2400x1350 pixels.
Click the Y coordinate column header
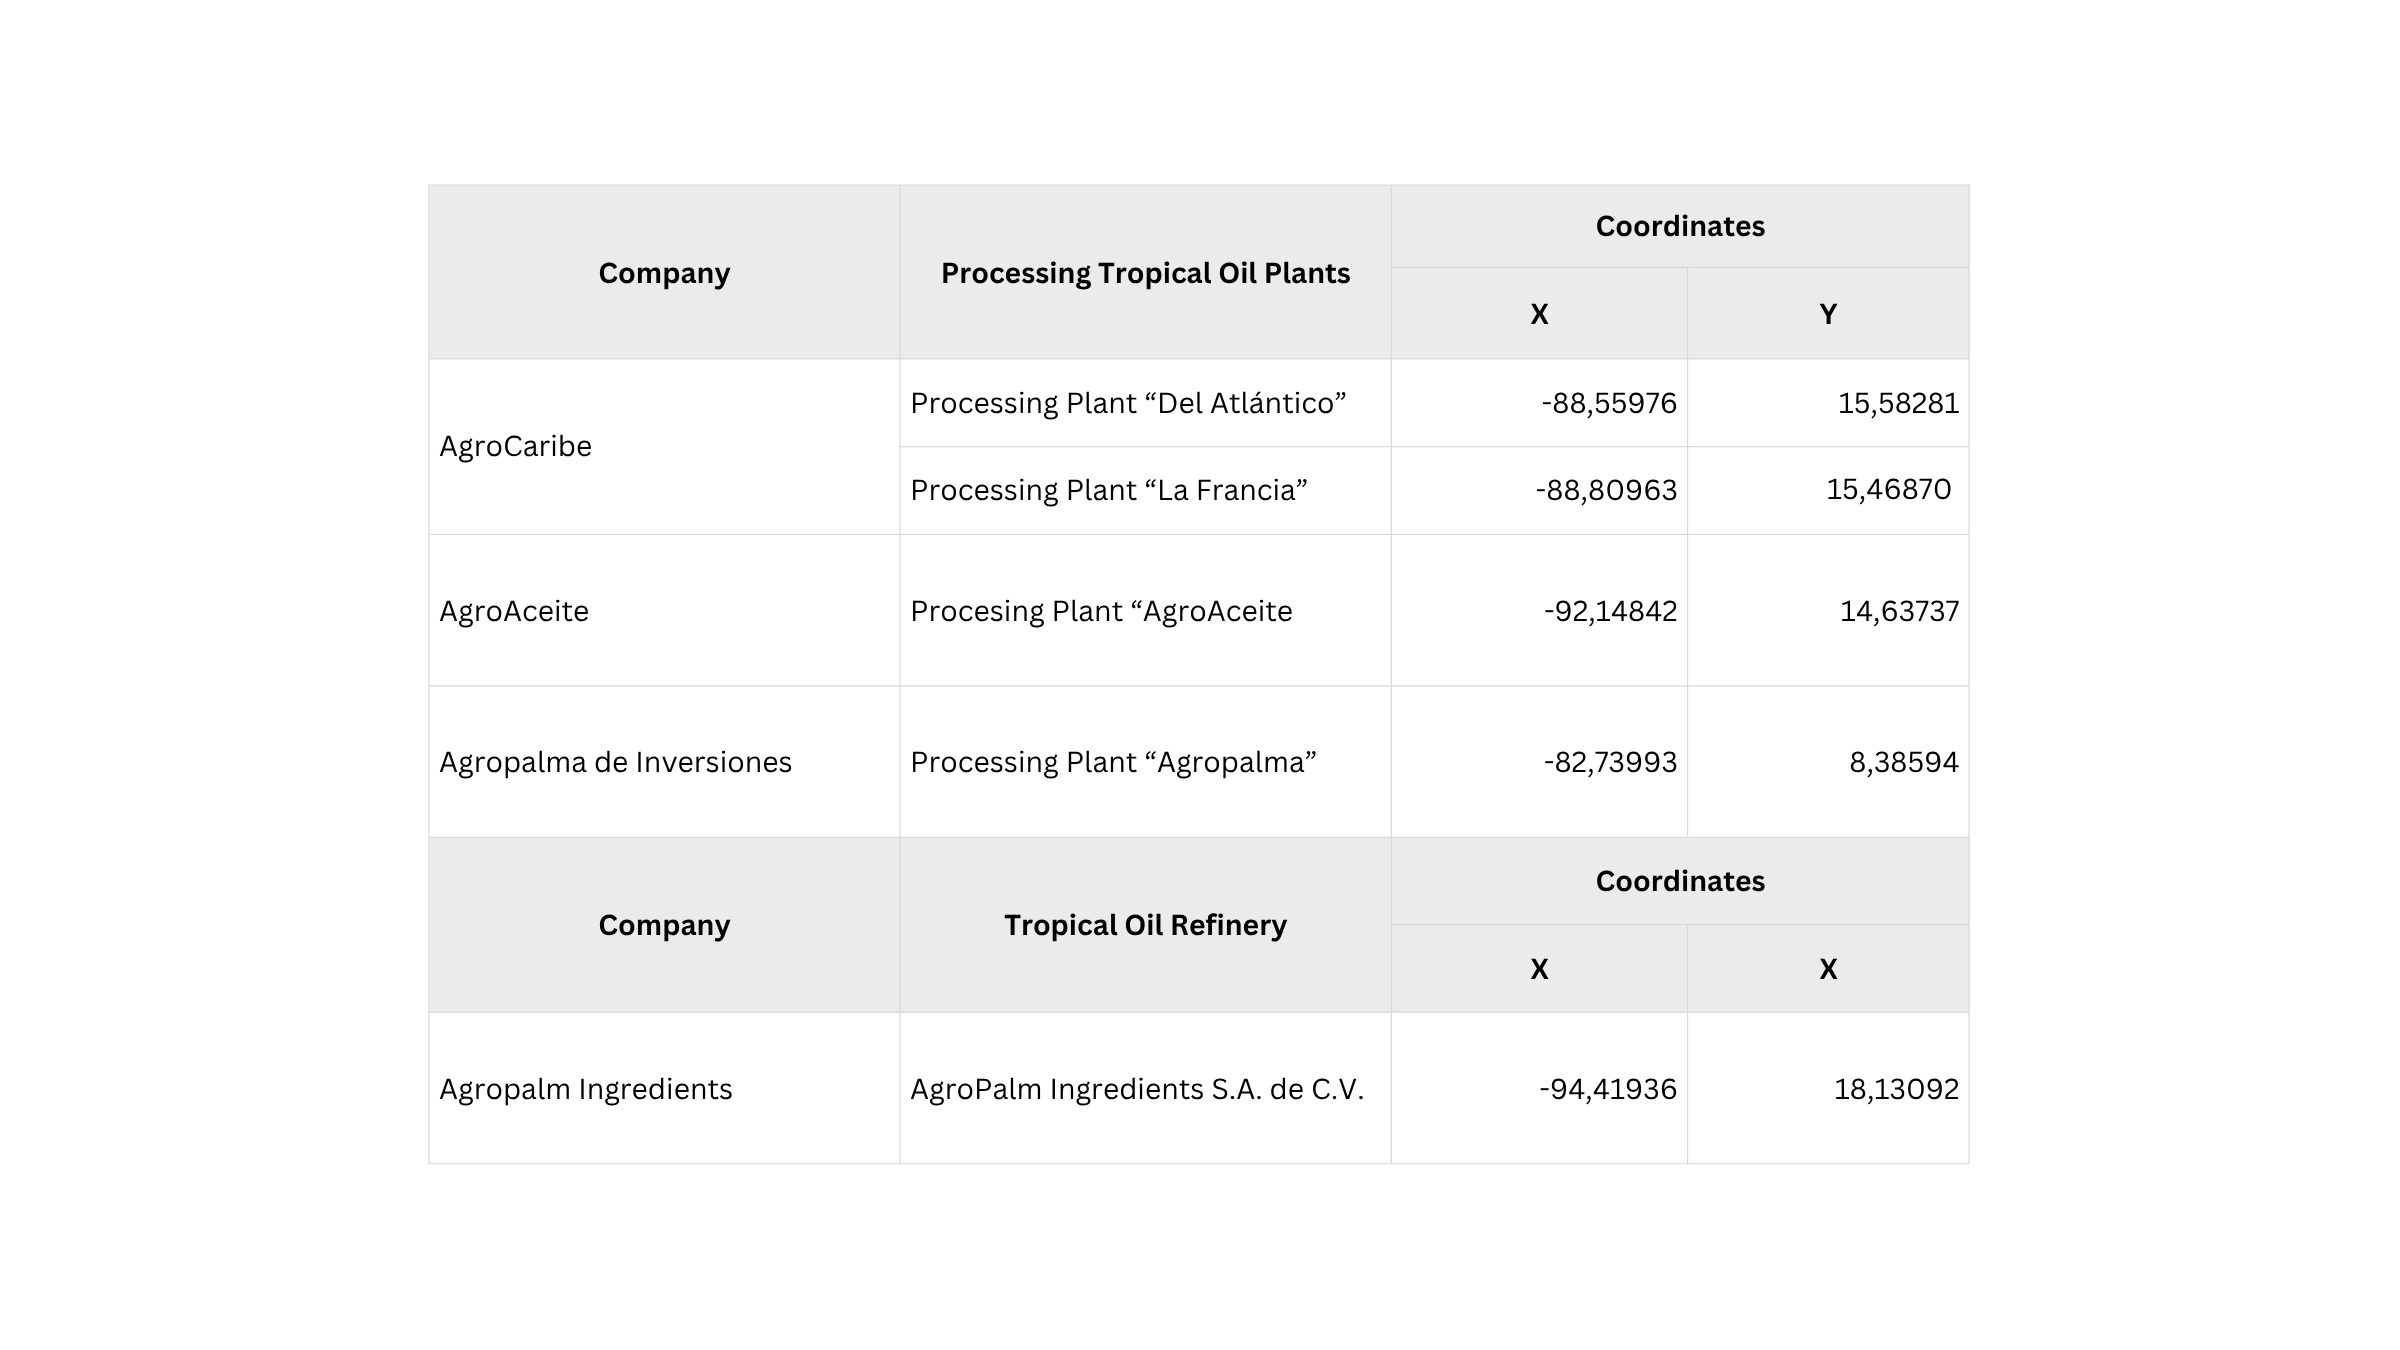tap(1828, 314)
